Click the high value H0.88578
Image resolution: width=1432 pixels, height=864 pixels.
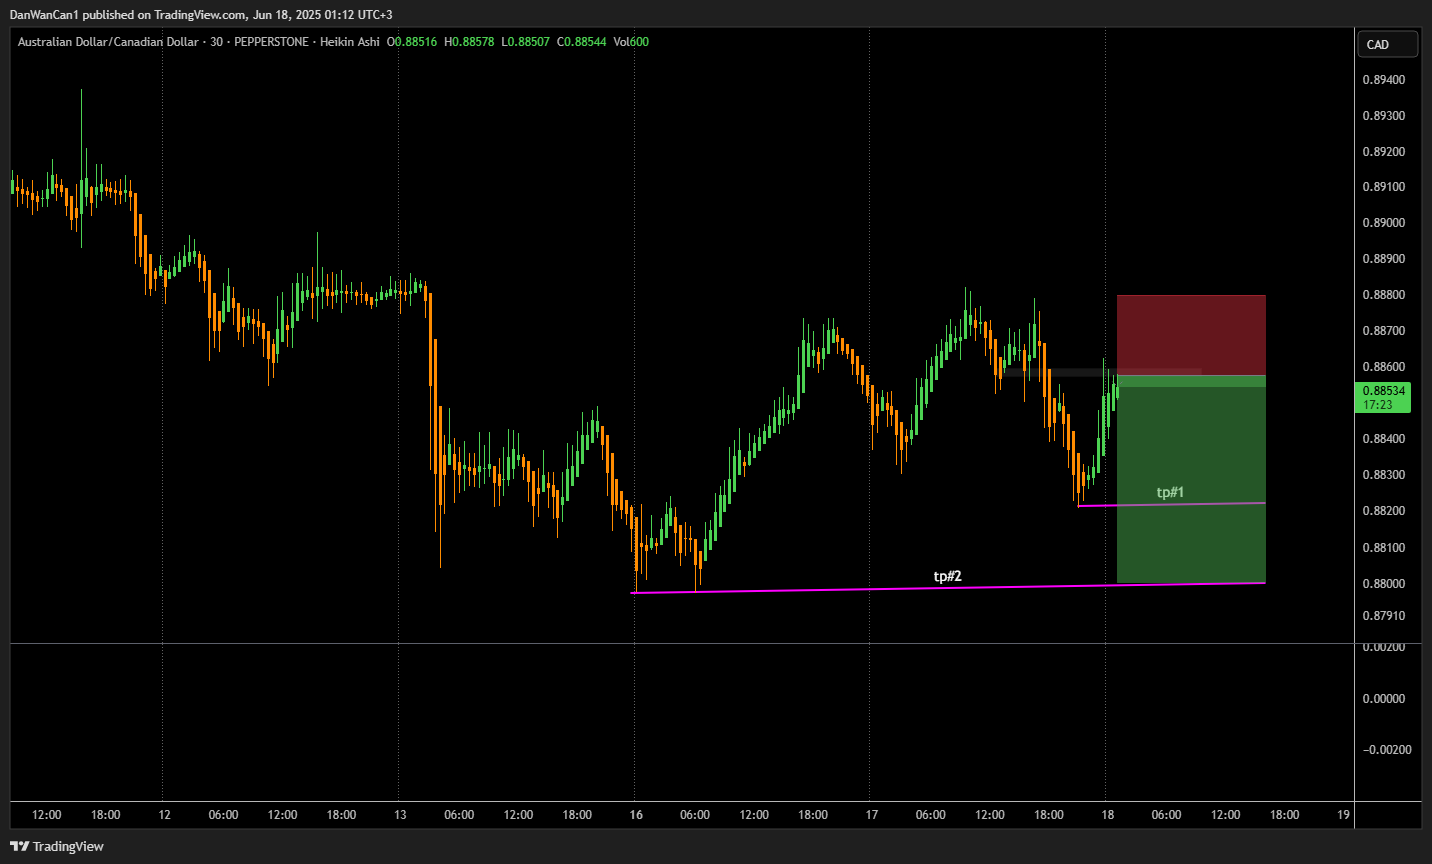[x=469, y=42]
